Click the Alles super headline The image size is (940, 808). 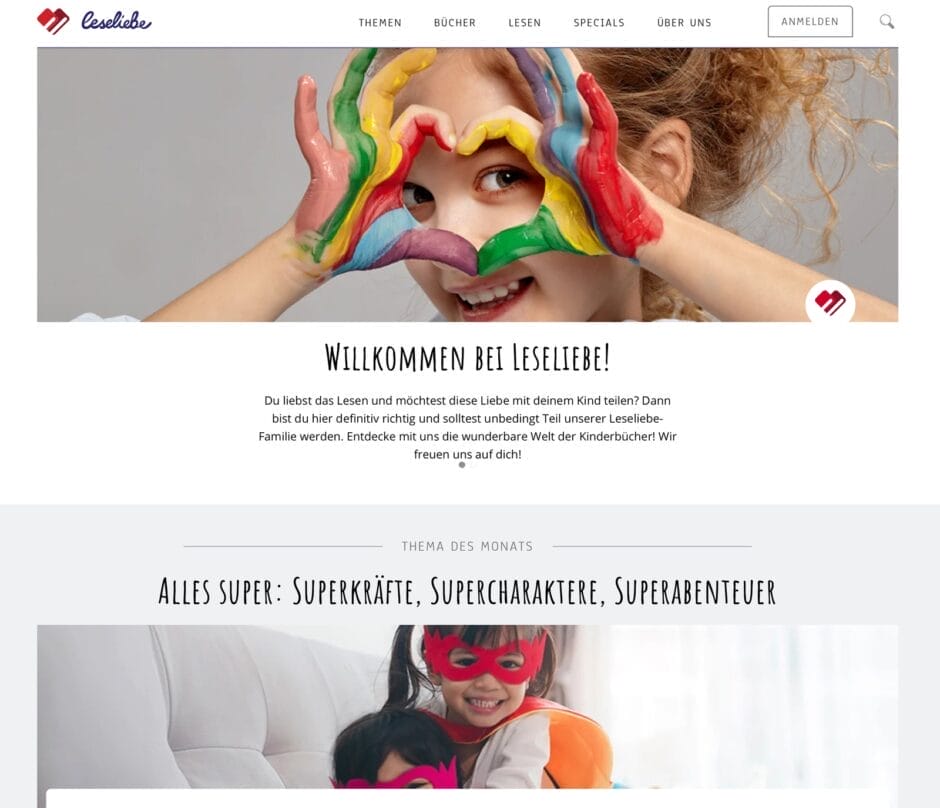click(468, 591)
